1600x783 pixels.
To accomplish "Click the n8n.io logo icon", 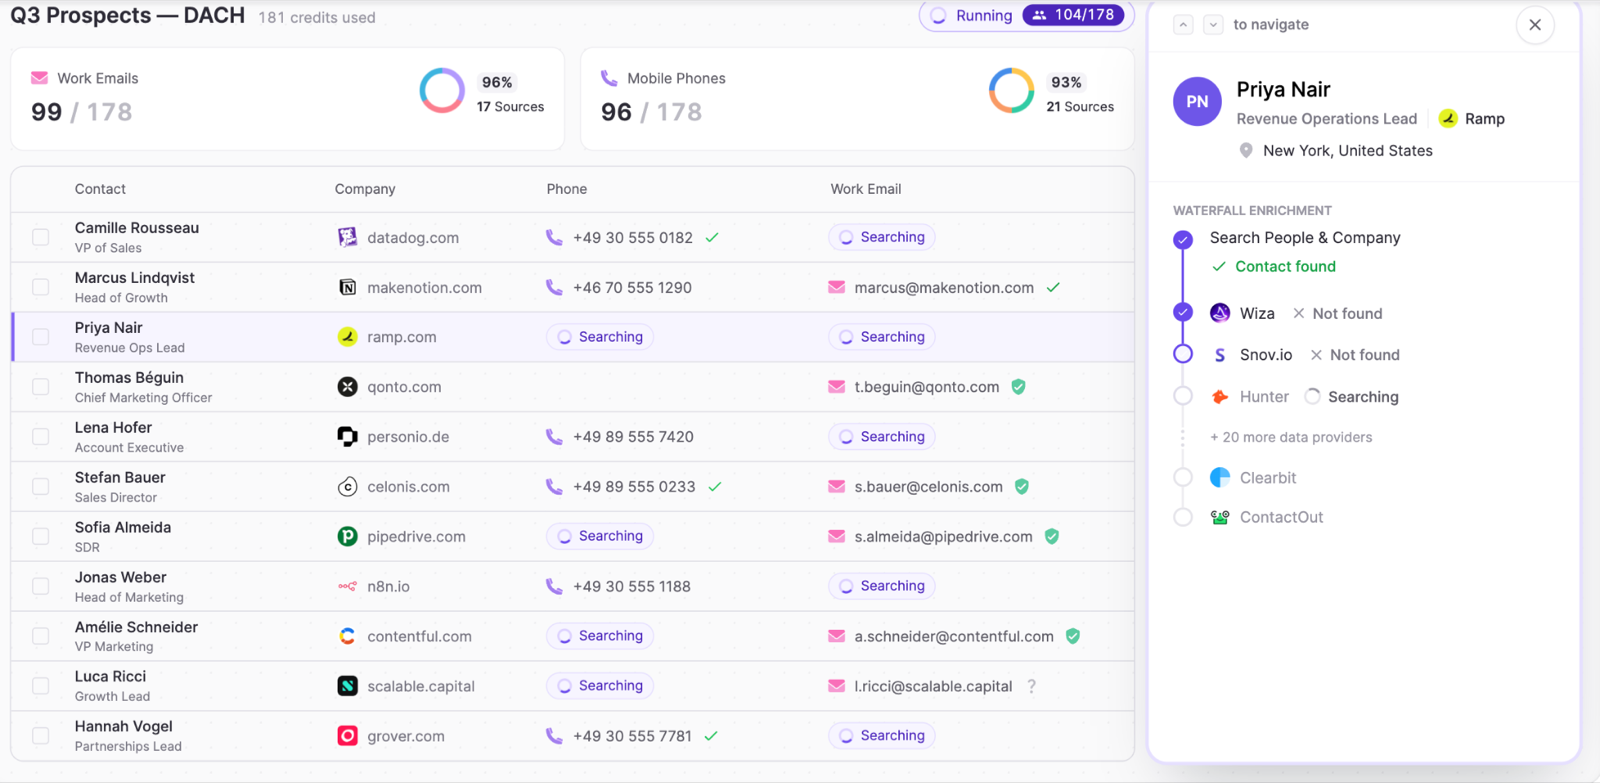I will point(347,586).
